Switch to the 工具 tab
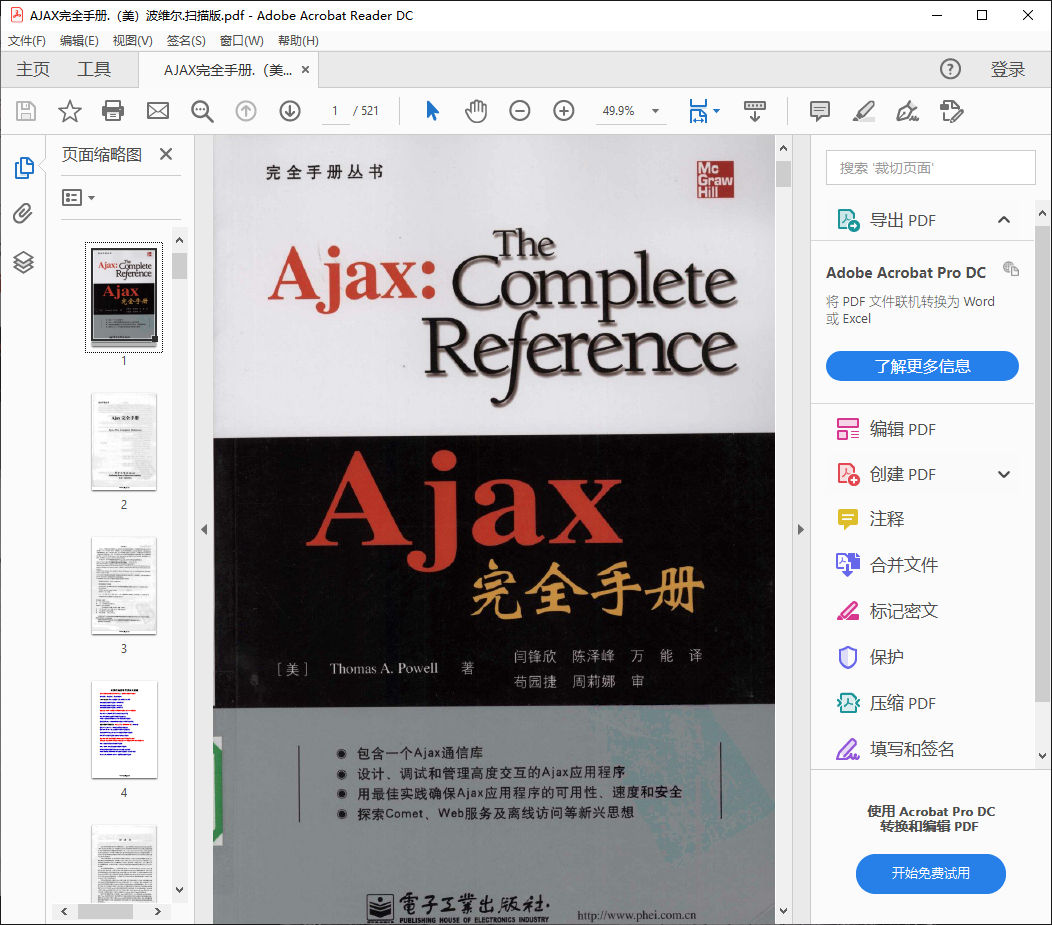This screenshot has width=1052, height=925. [94, 69]
